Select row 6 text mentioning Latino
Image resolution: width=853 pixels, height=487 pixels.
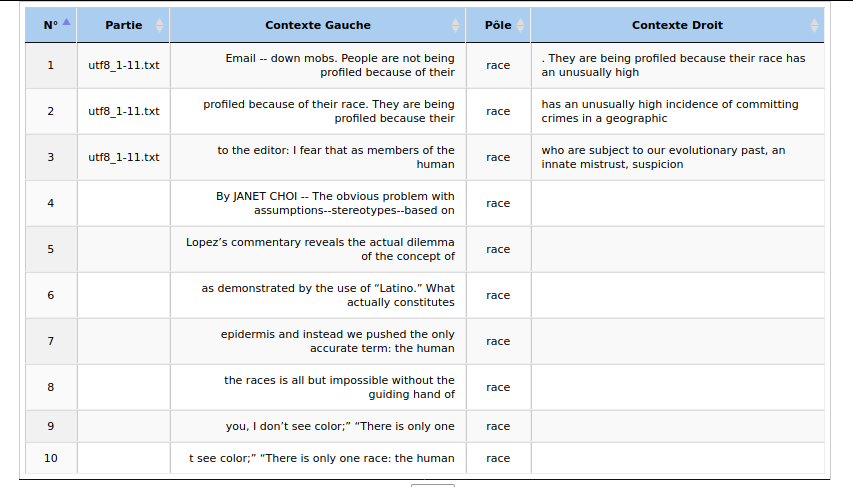coord(328,295)
